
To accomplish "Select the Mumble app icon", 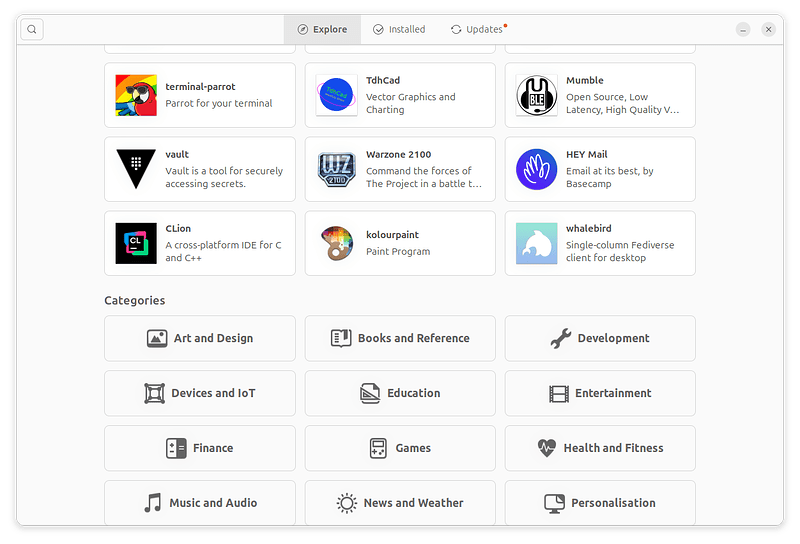I will [536, 95].
